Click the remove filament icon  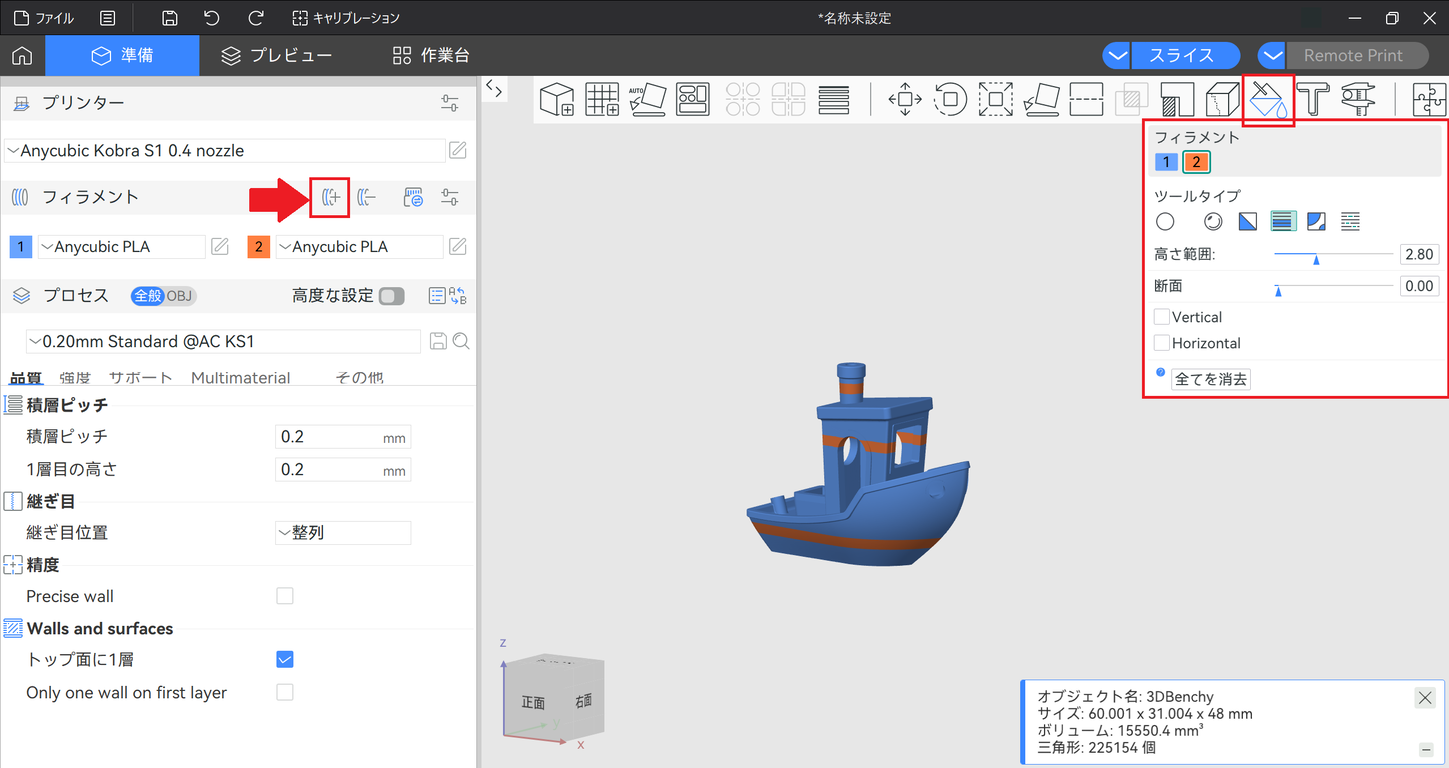point(367,197)
